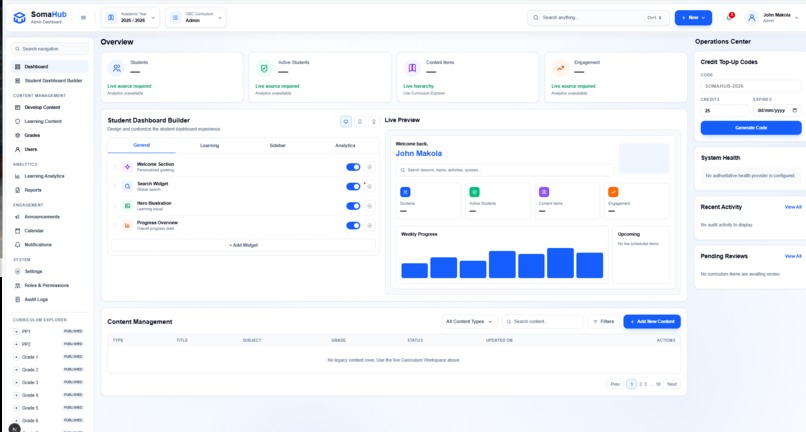806x432 pixels.
Task: Click the Settings gear icon in sidebar
Action: point(17,272)
